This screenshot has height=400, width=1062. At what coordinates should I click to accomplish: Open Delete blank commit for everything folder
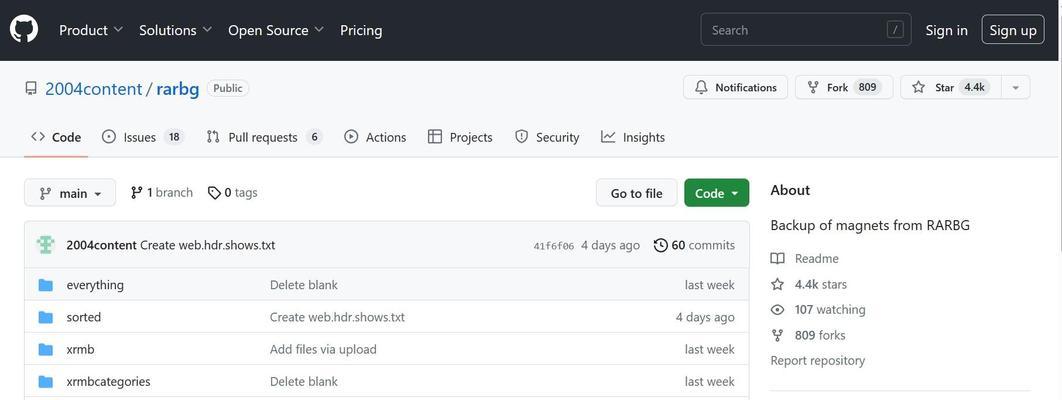click(303, 285)
